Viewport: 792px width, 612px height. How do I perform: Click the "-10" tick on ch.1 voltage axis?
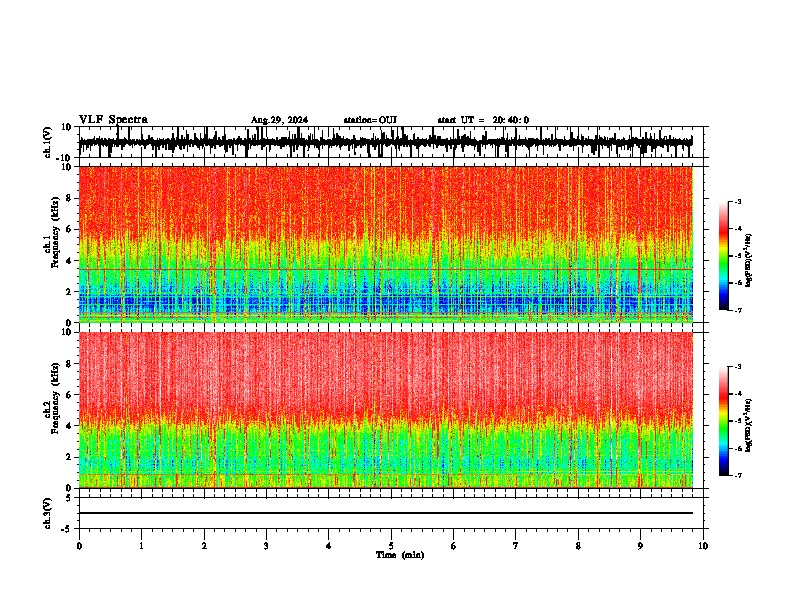[65, 158]
